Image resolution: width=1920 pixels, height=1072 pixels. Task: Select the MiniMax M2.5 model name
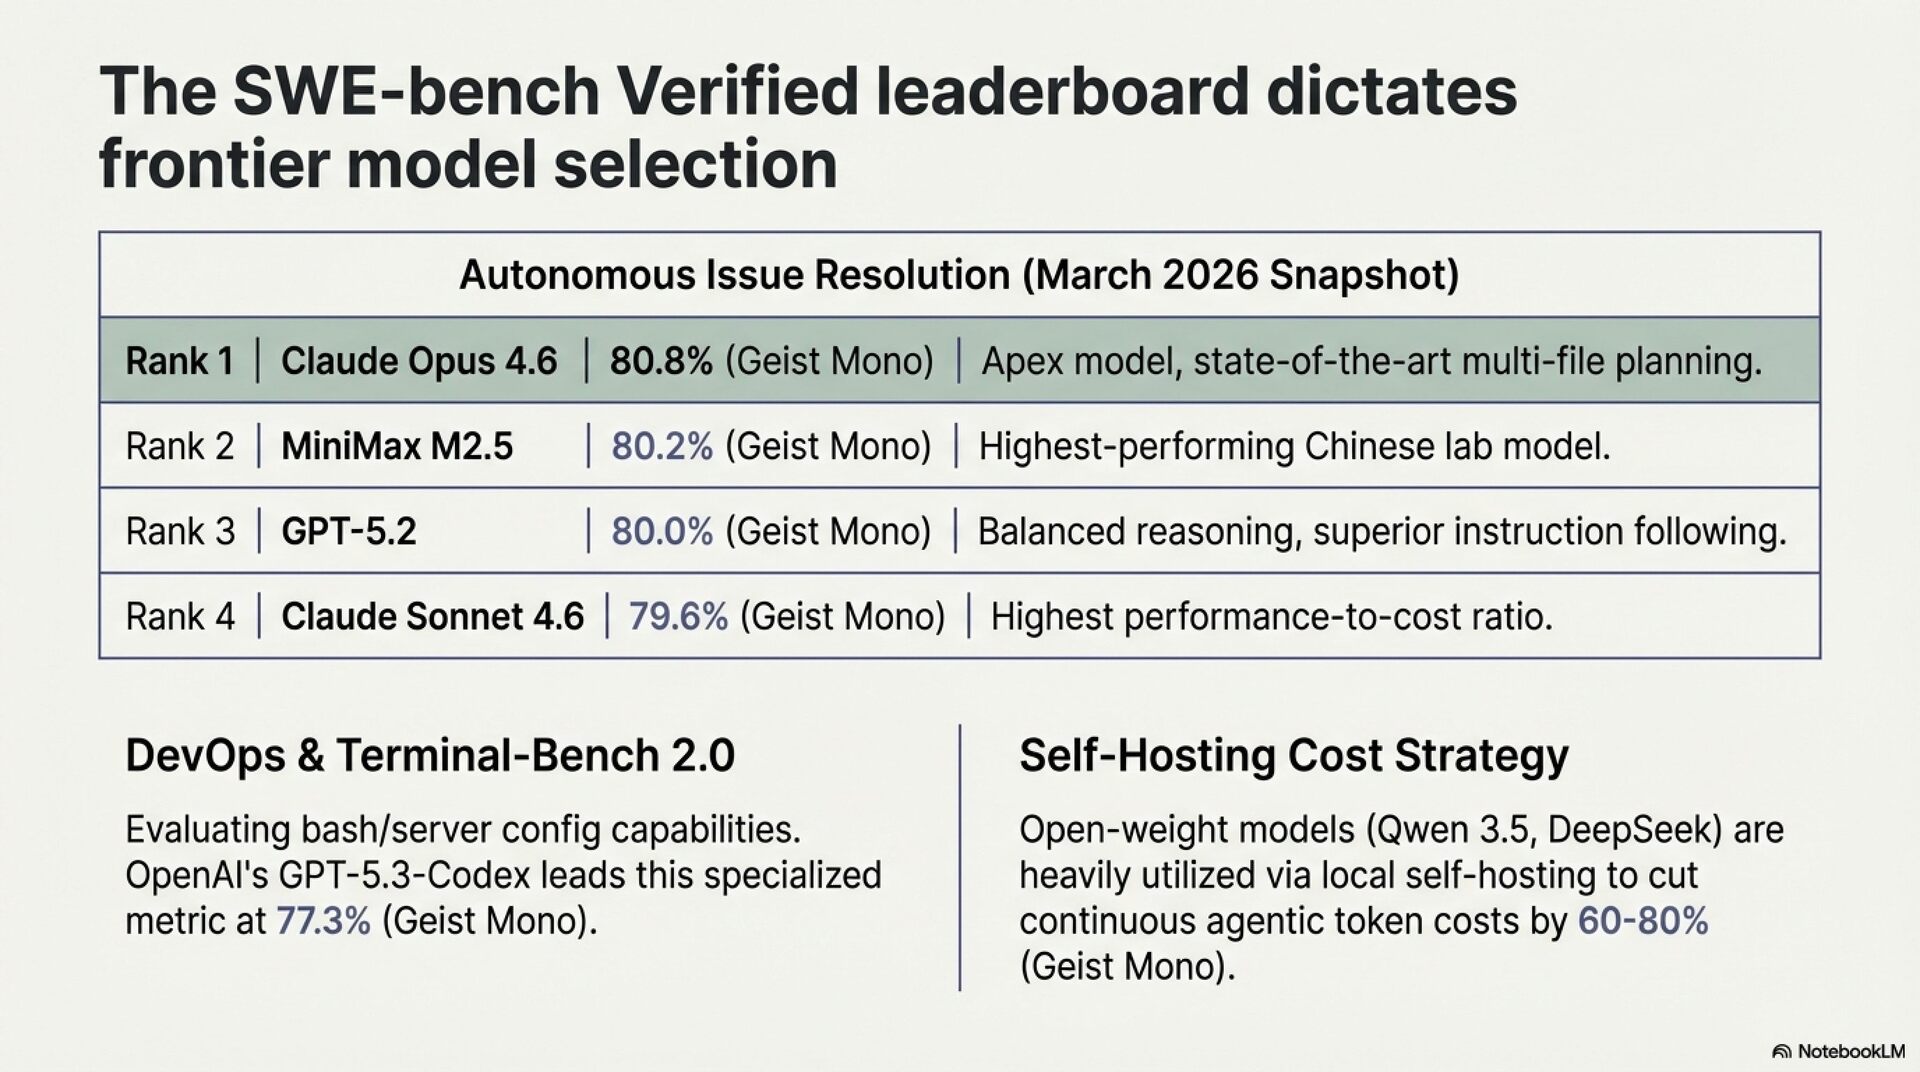[397, 446]
